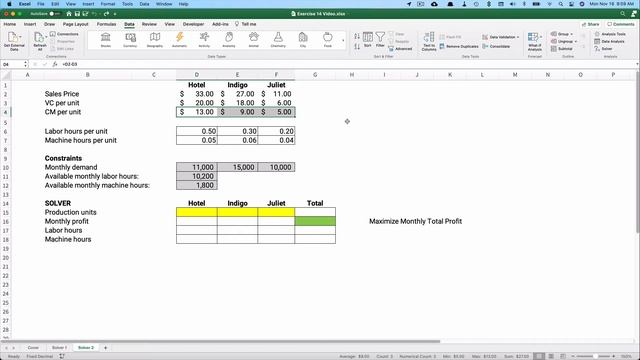The width and height of the screenshot is (640, 360).
Task: Select the Automatic data type
Action: click(x=180, y=40)
